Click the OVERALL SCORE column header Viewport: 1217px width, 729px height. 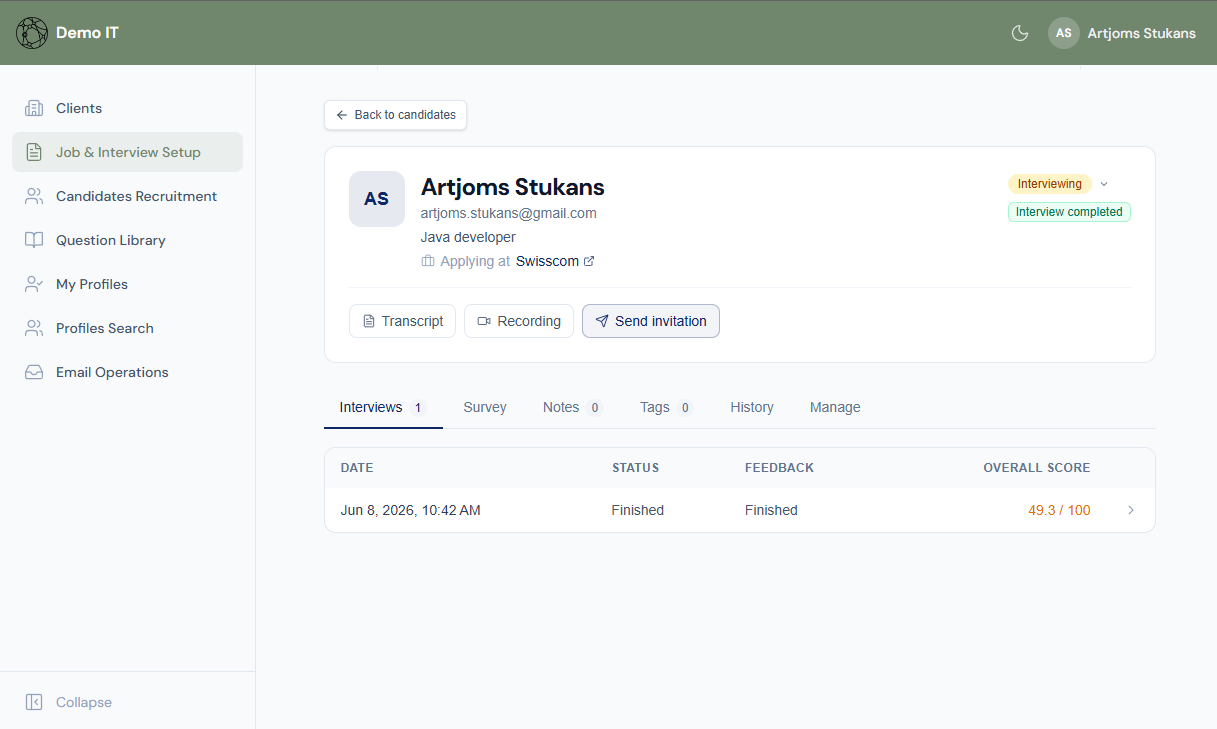pyautogui.click(x=1037, y=468)
